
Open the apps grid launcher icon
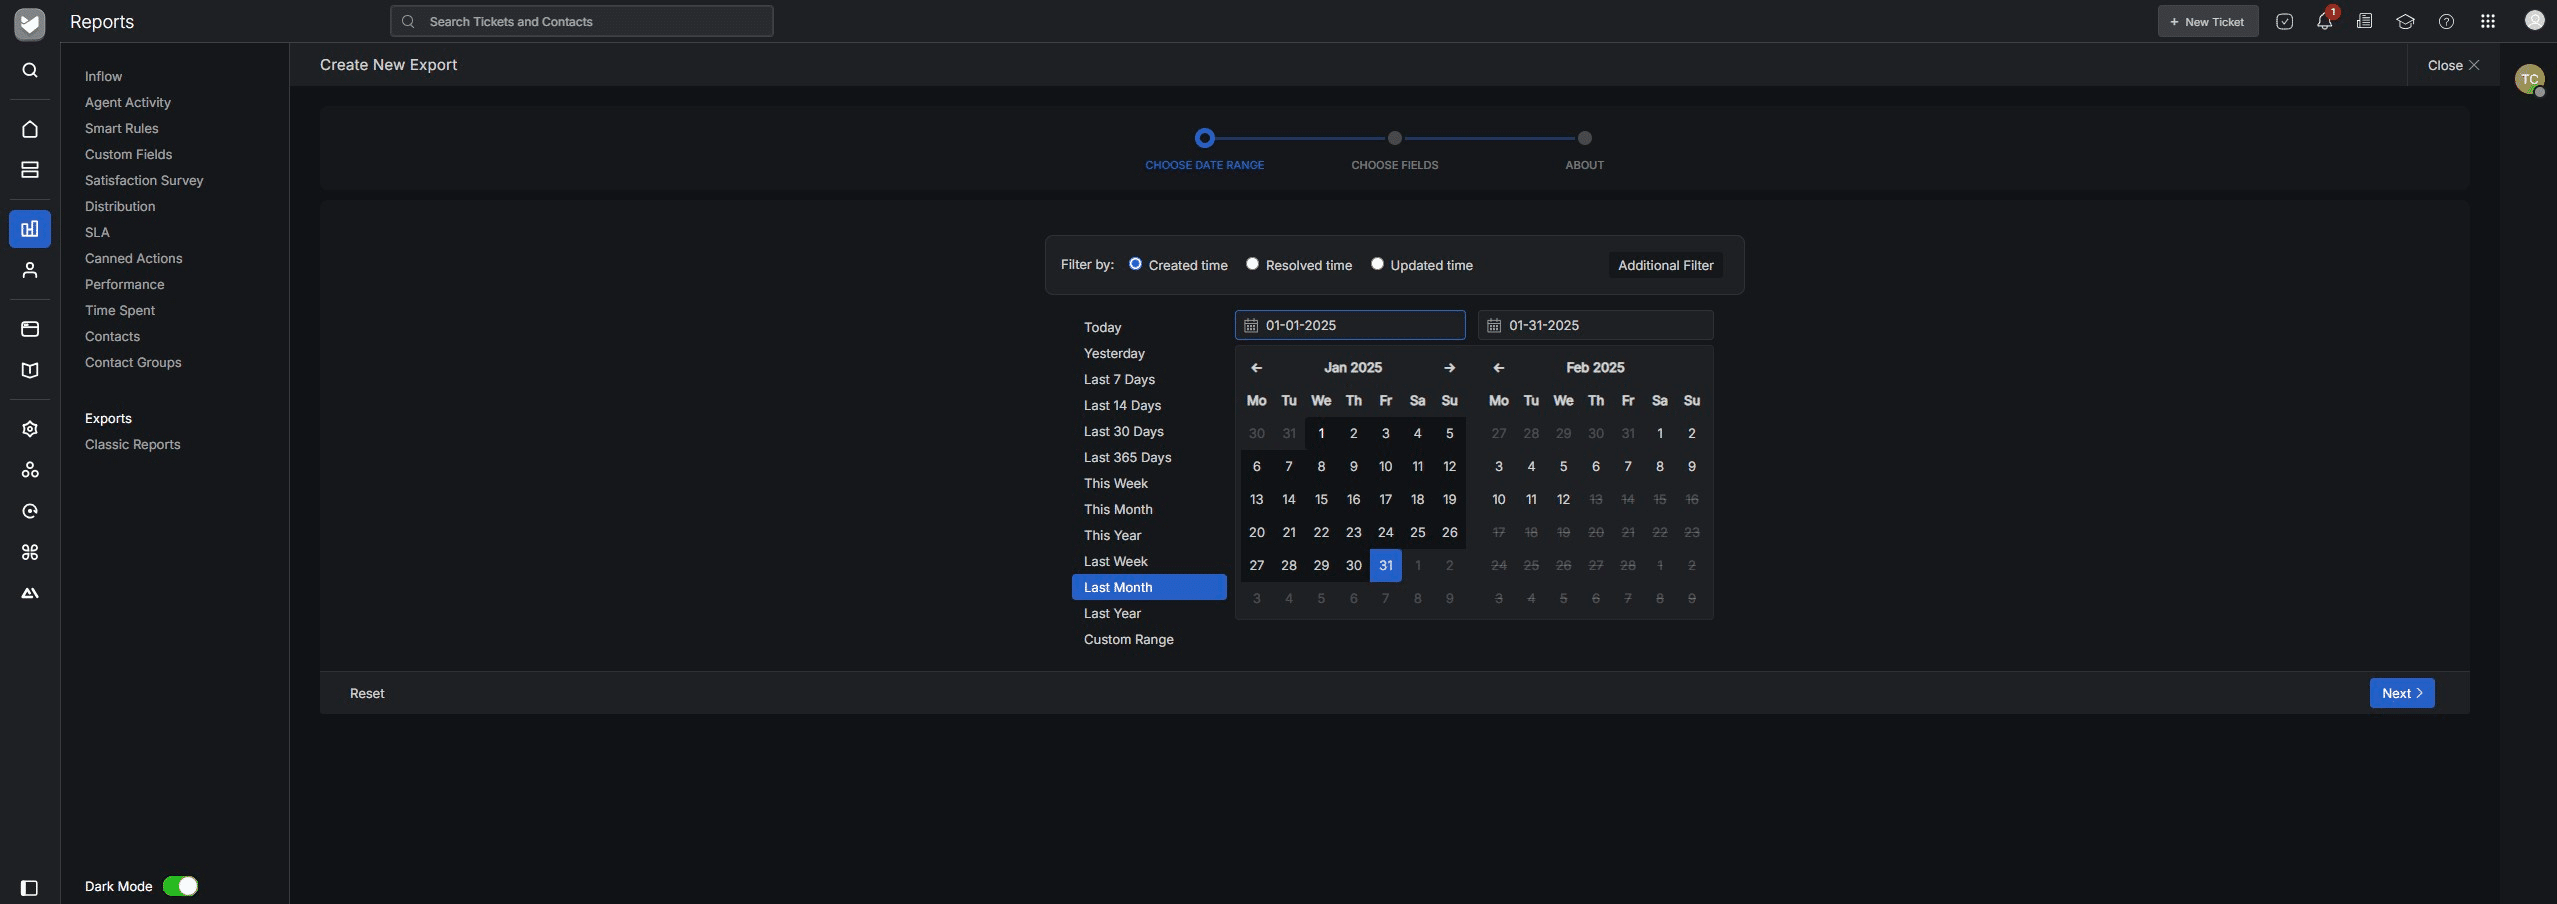[x=2488, y=22]
